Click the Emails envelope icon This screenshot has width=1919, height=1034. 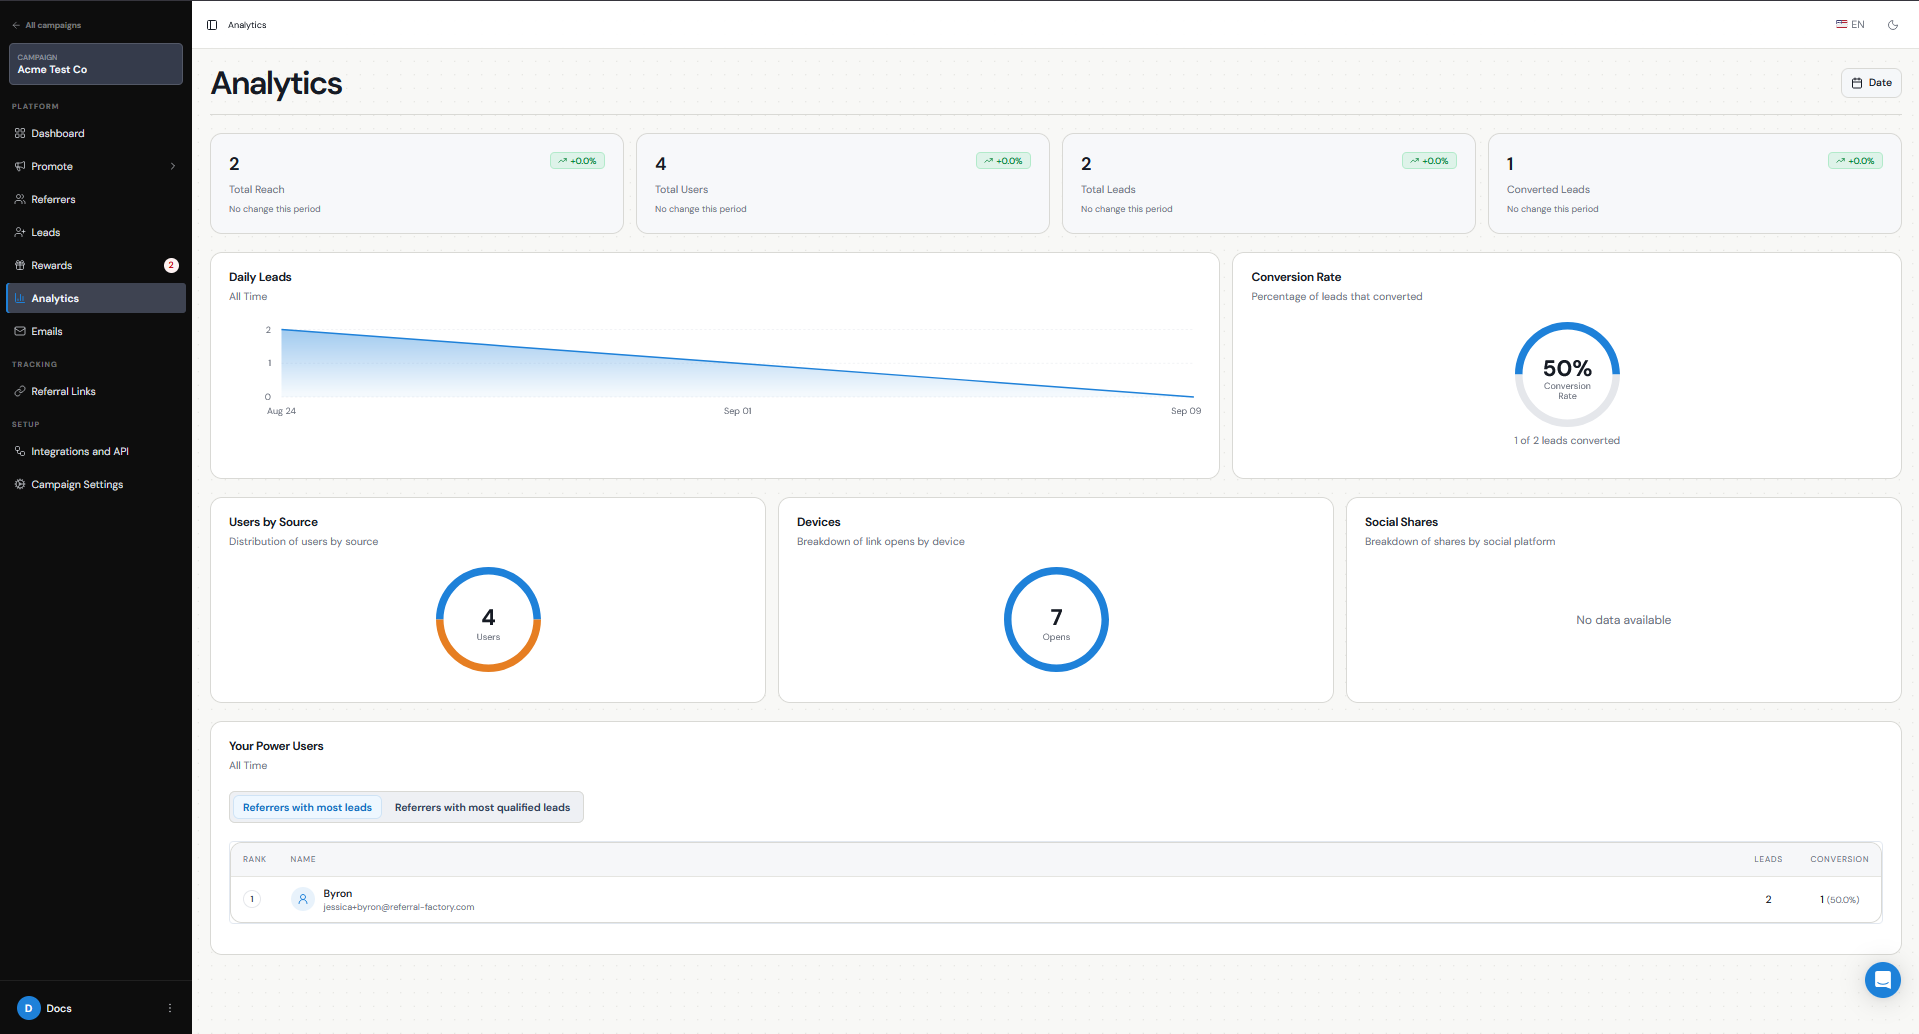point(20,331)
